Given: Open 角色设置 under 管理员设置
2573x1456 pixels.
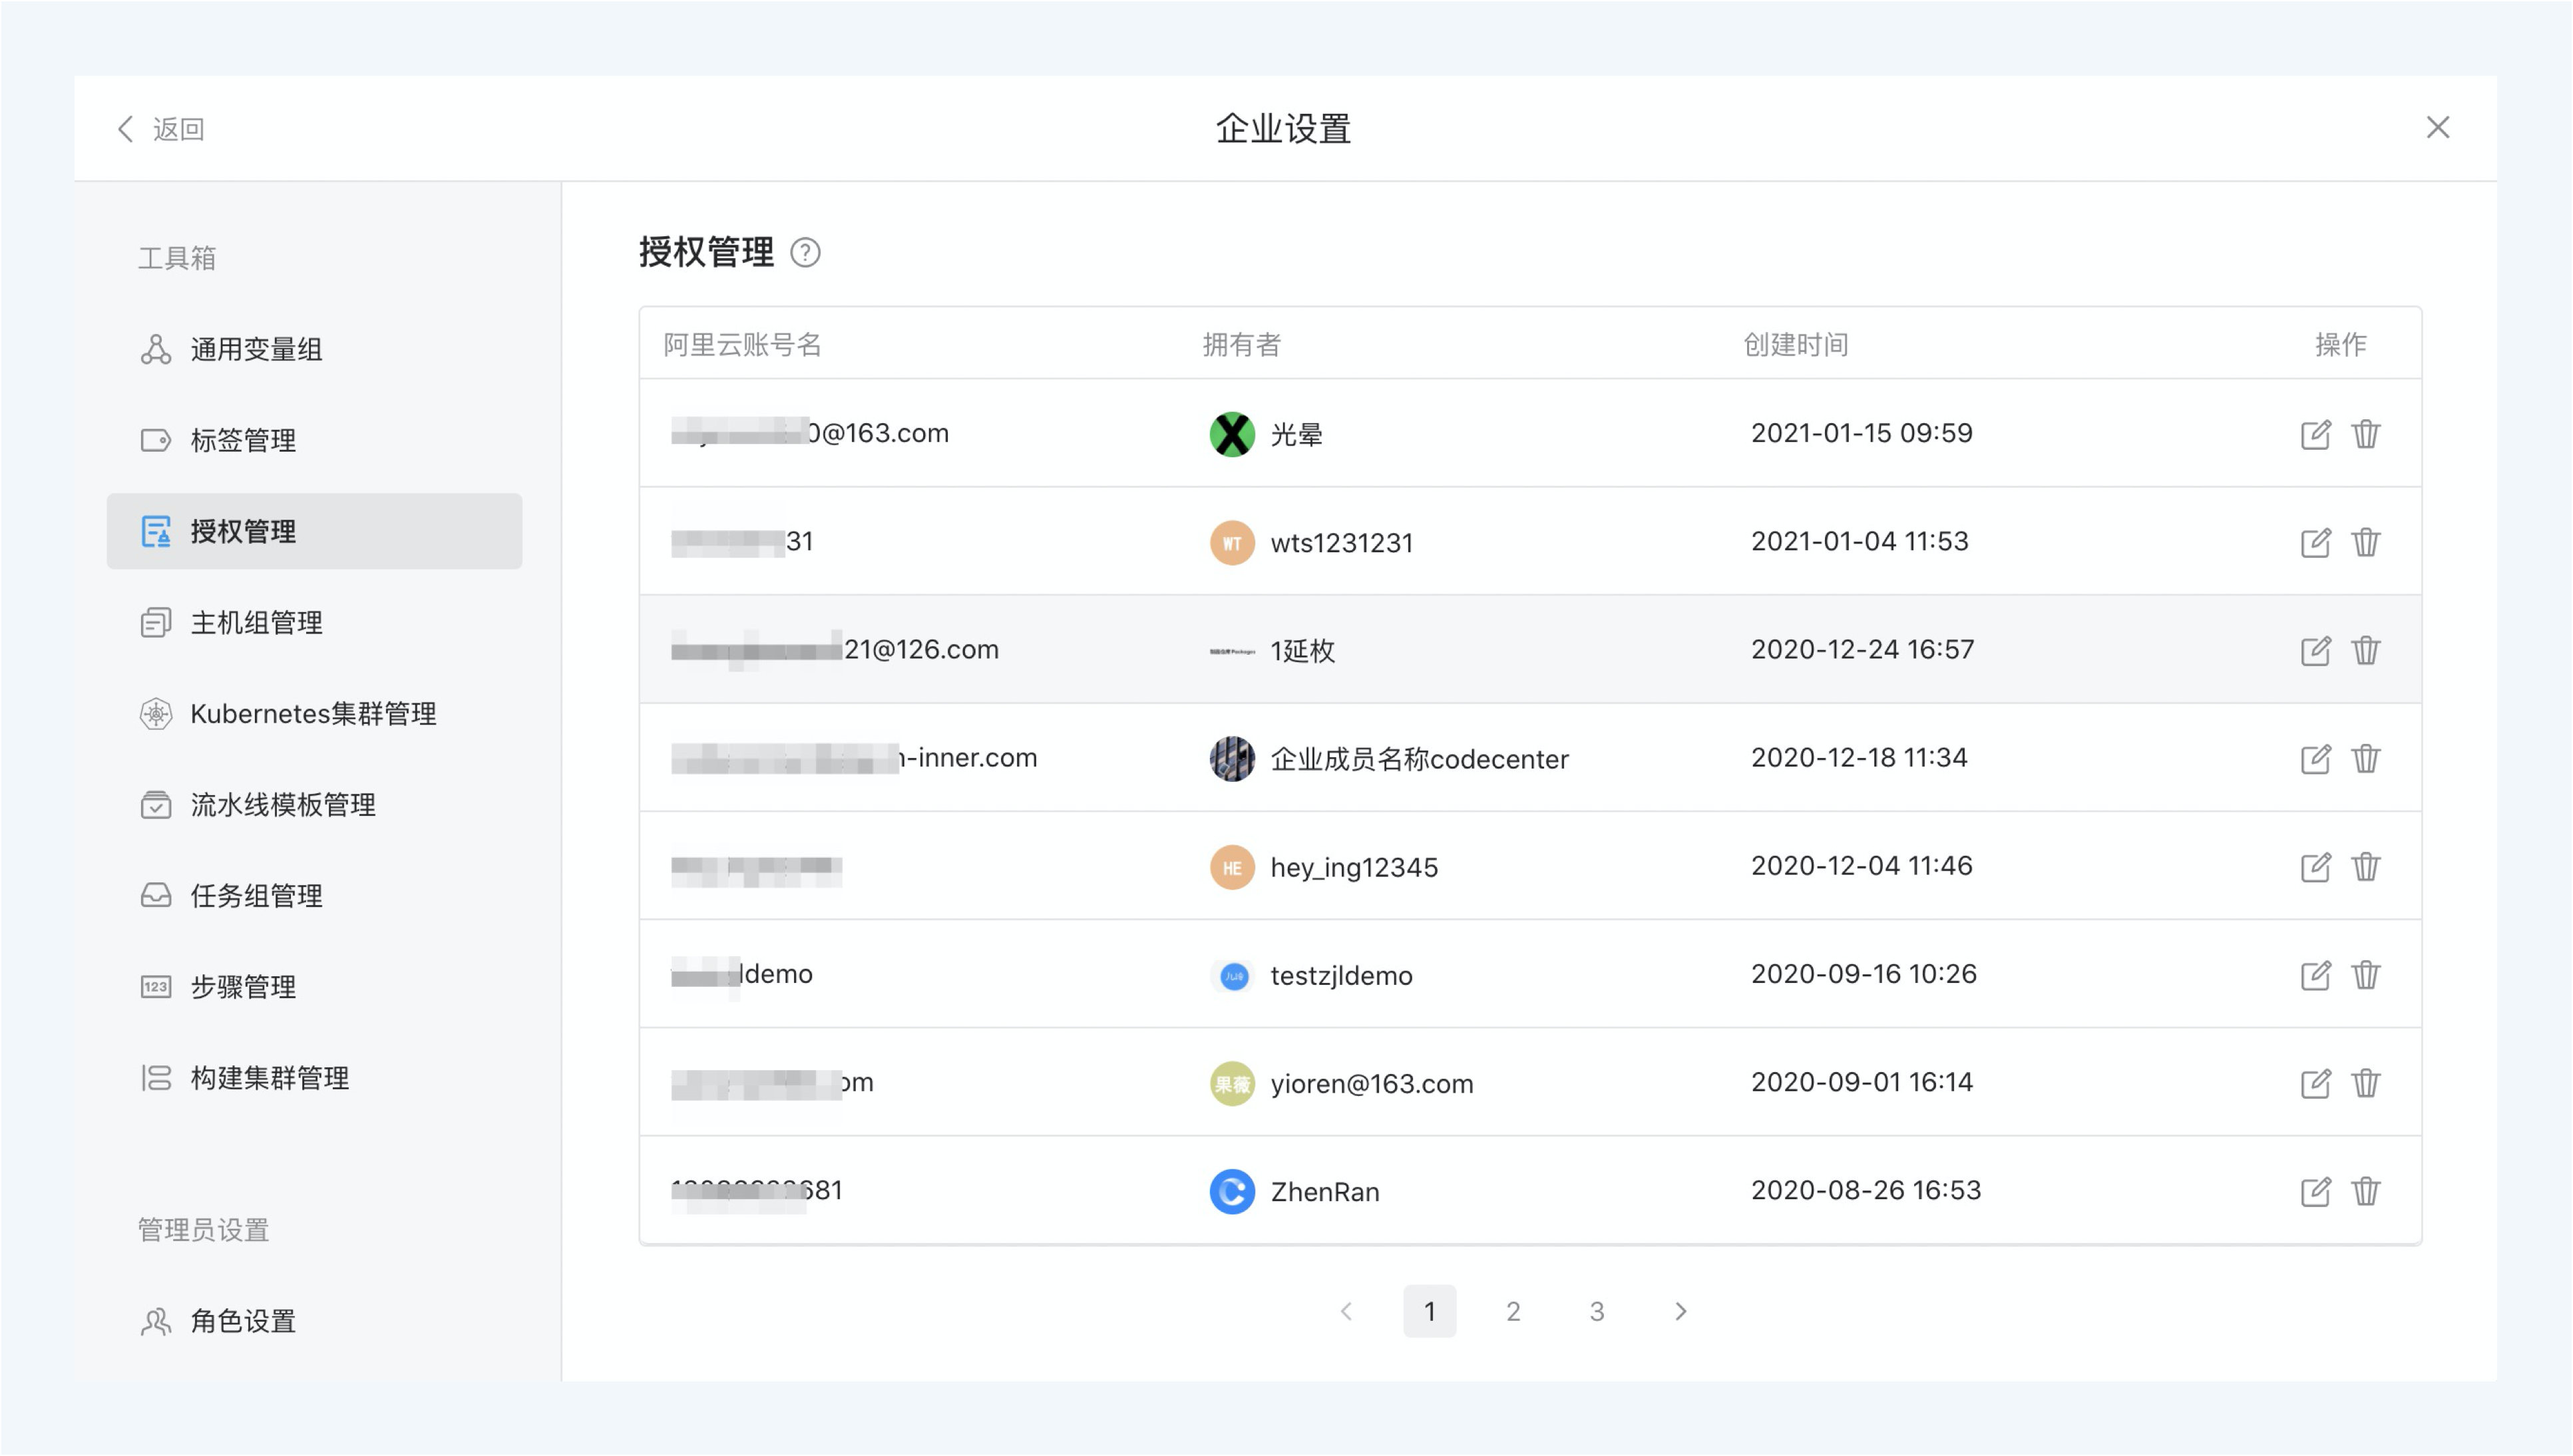Looking at the screenshot, I should point(314,1321).
